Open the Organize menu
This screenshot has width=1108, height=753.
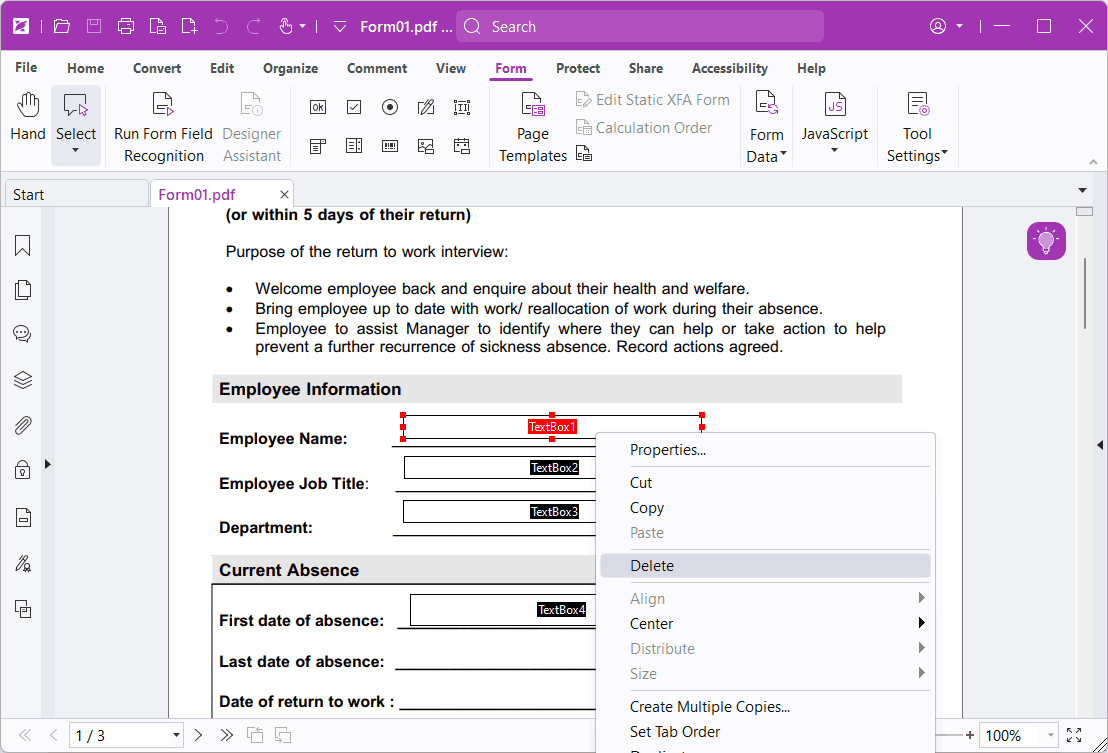pos(290,68)
